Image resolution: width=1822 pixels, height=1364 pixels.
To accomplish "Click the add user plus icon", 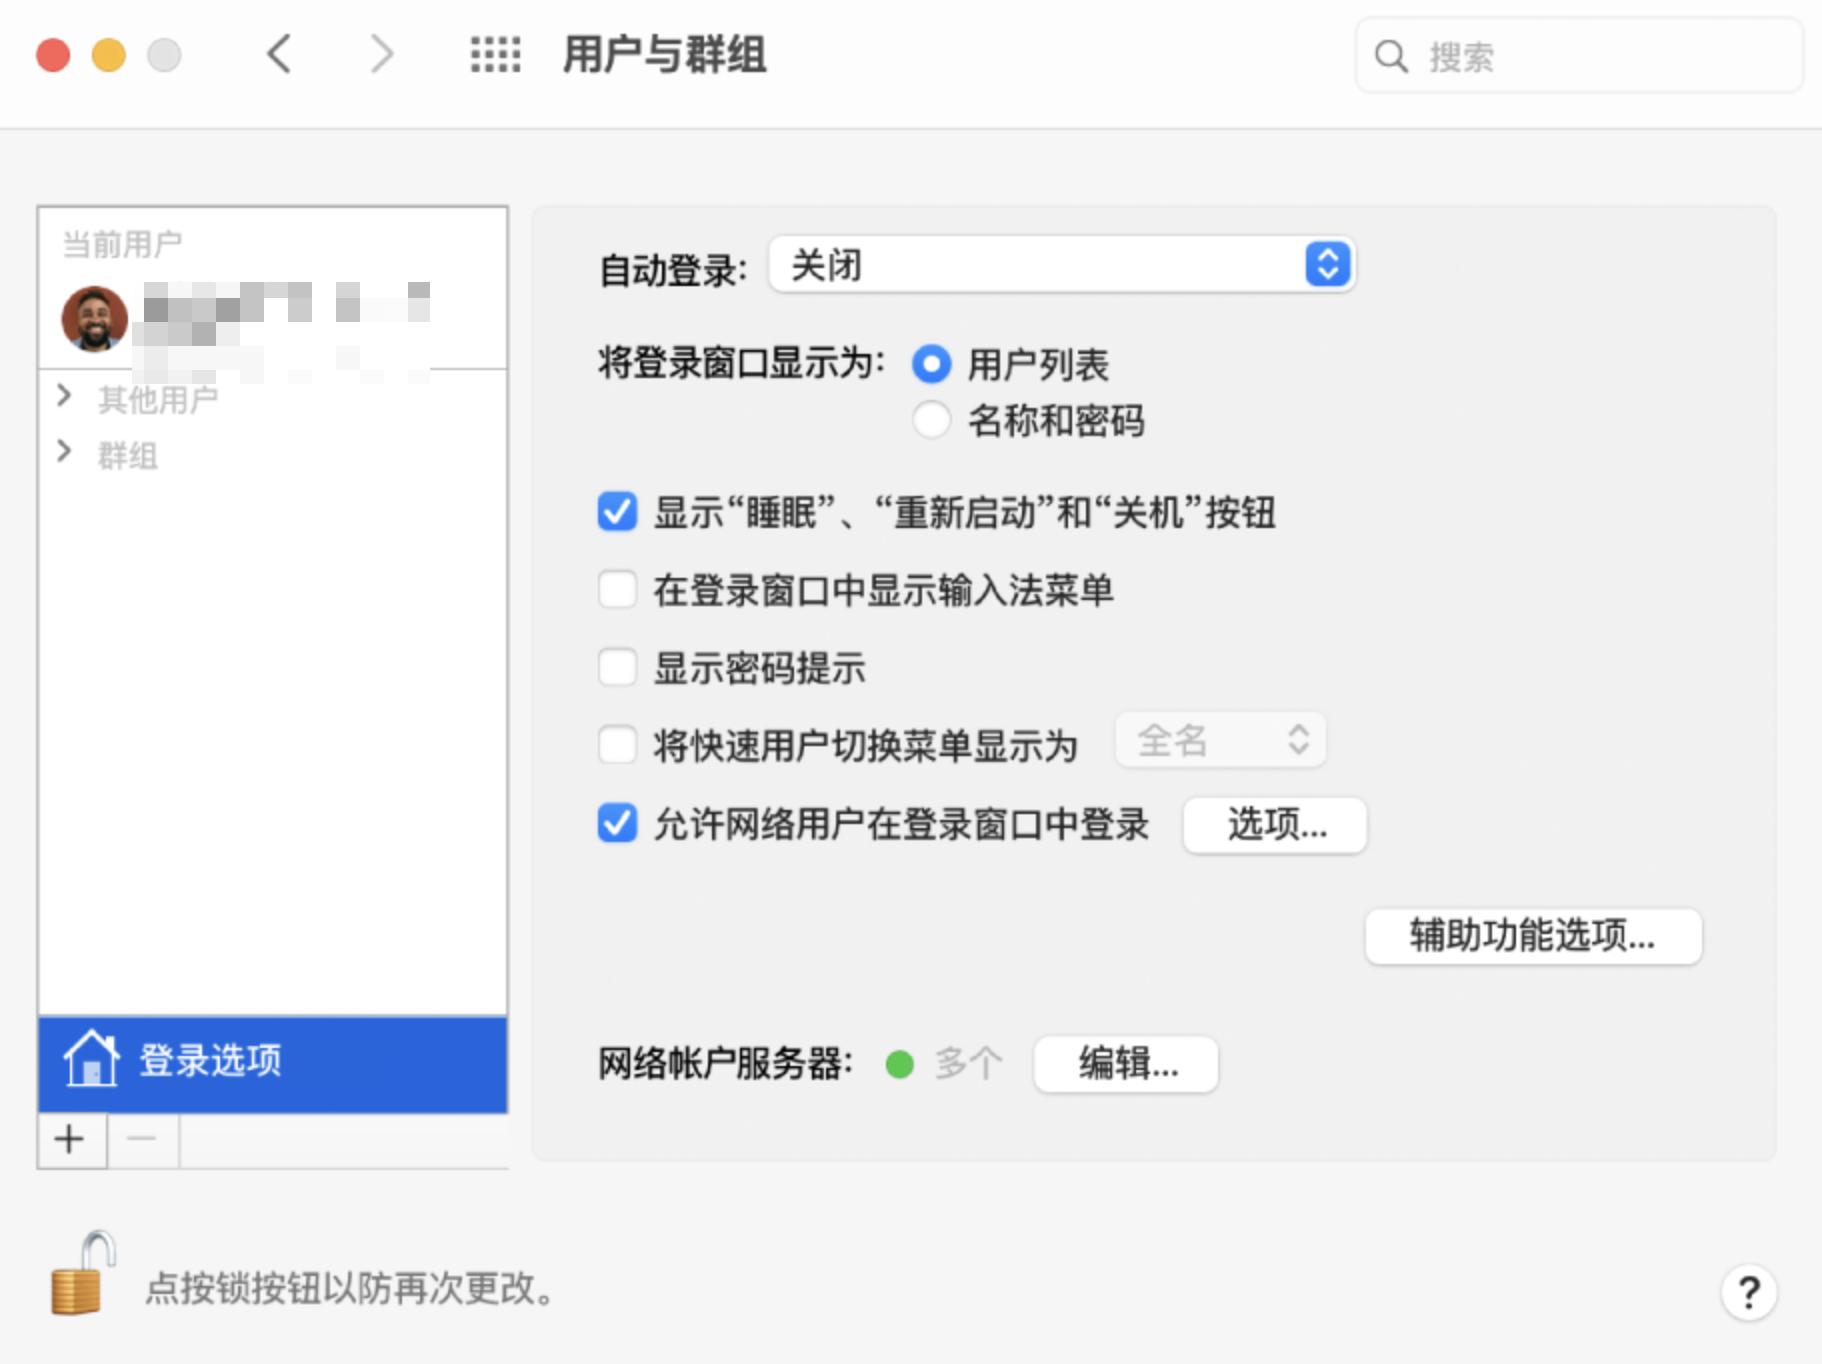I will click(69, 1139).
